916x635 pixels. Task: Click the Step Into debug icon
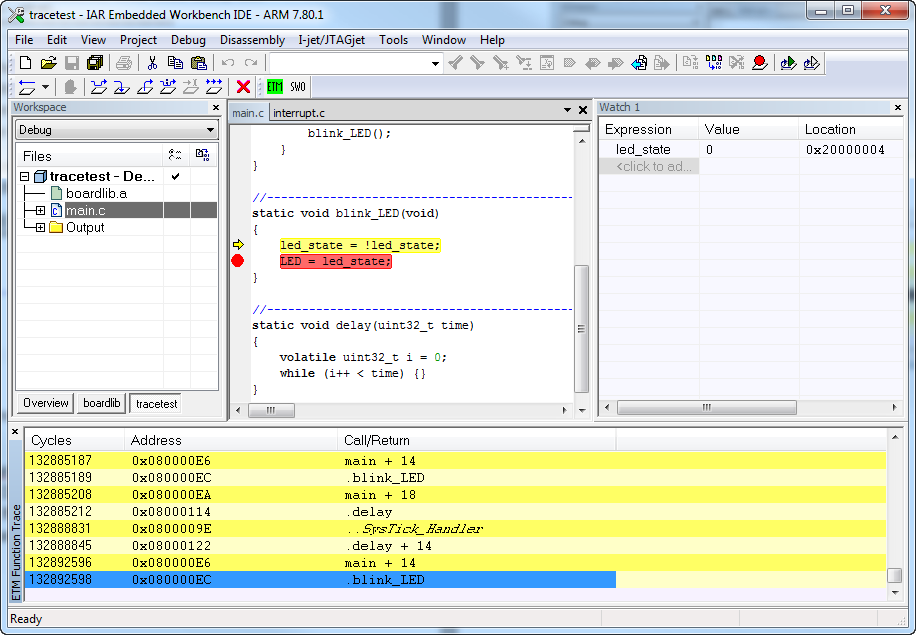[121, 87]
